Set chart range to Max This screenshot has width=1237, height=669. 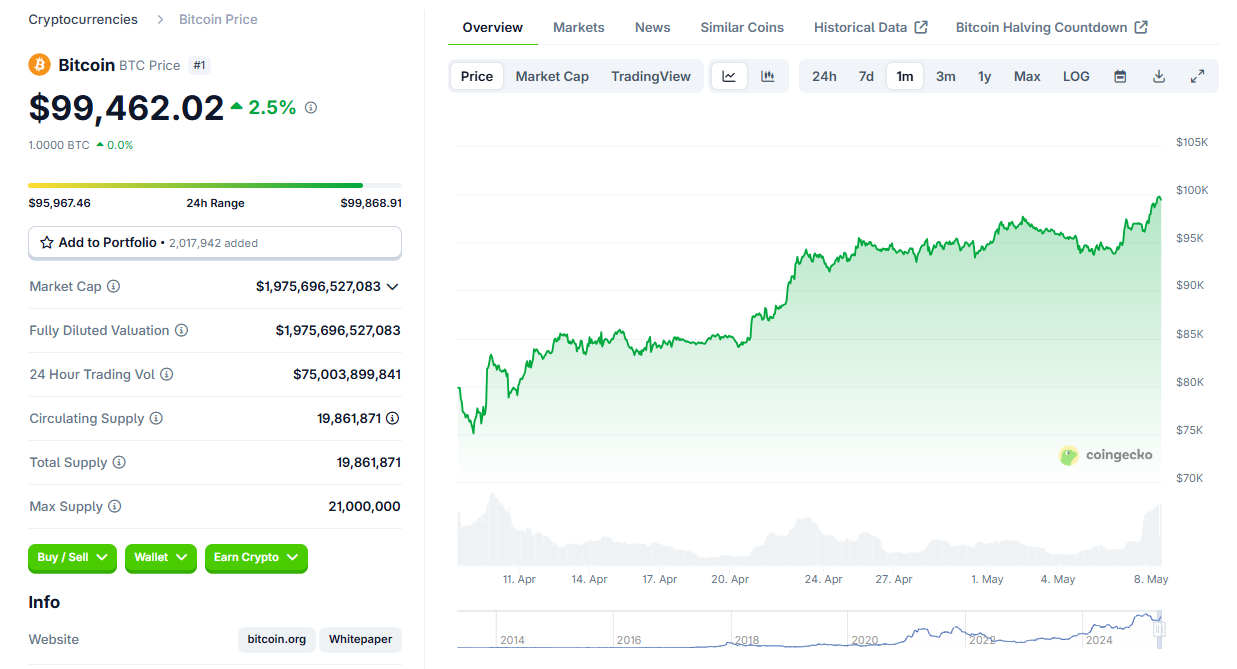click(1027, 76)
